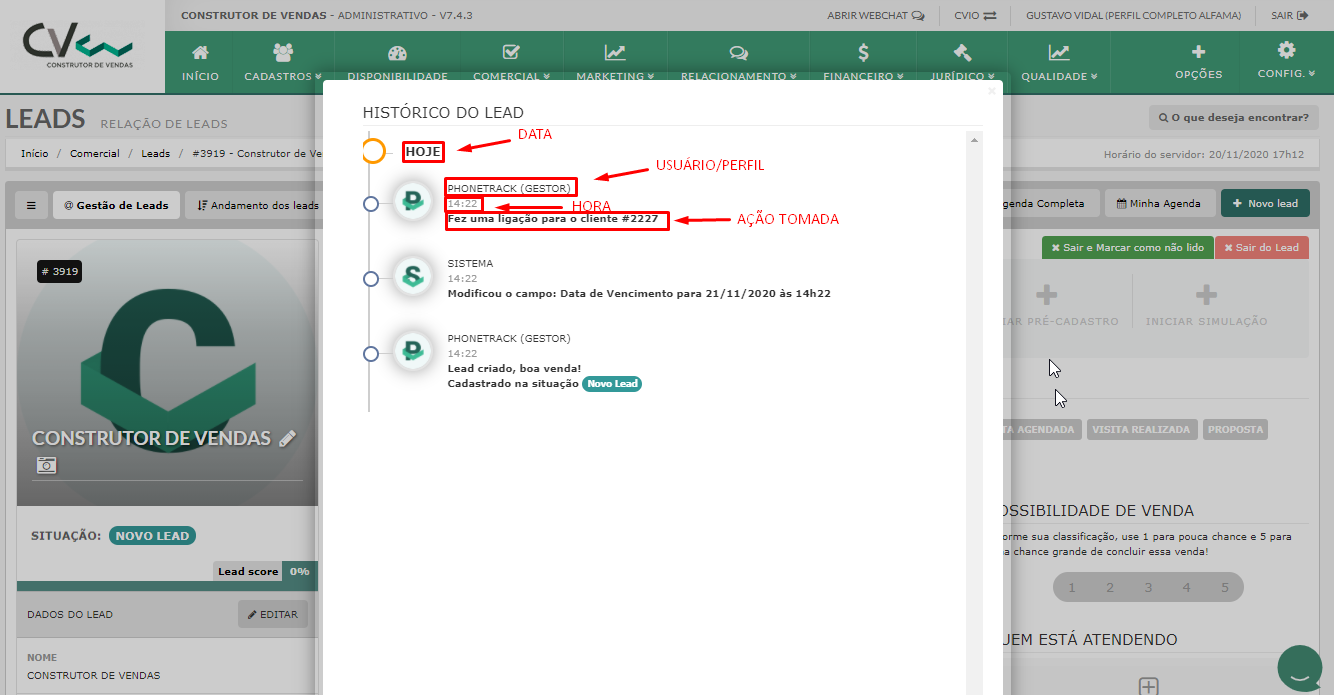Click the Novo Lead situation badge
1334x695 pixels.
(x=152, y=536)
